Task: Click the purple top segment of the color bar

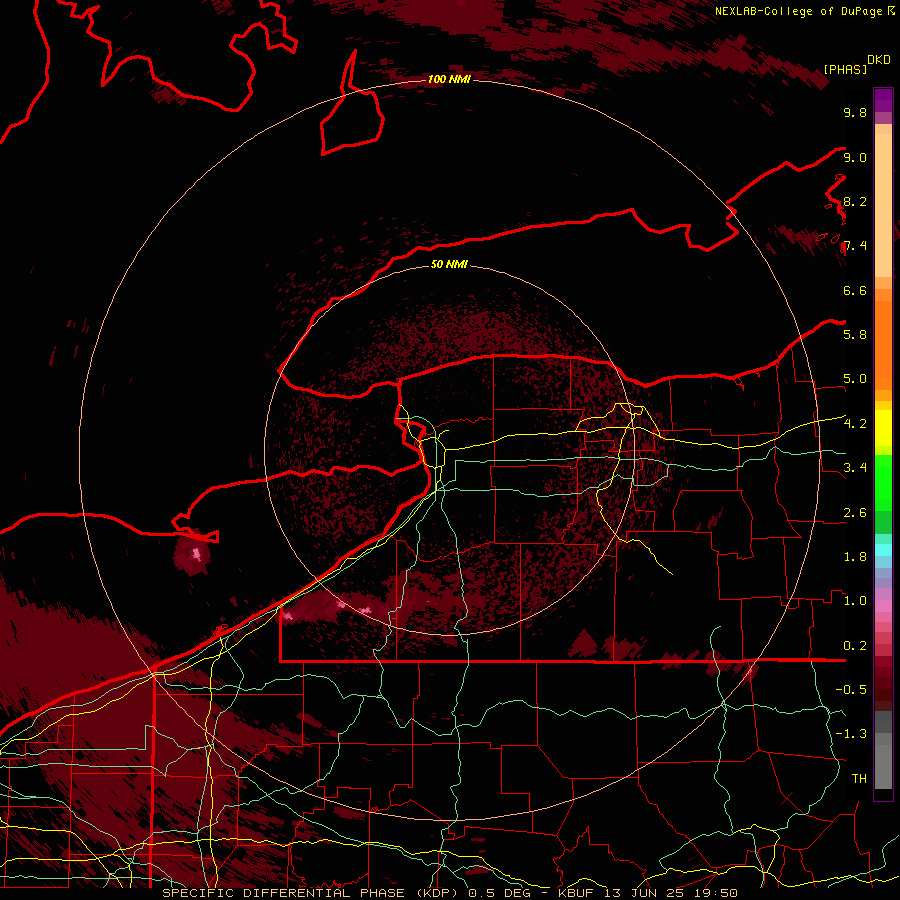Action: (883, 100)
